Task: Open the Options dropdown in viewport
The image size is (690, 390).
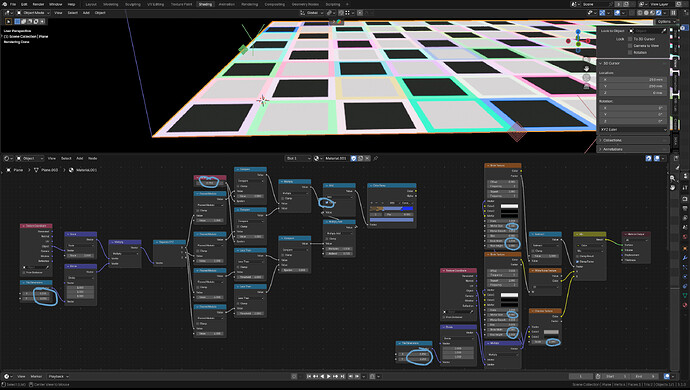Action: (x=666, y=21)
